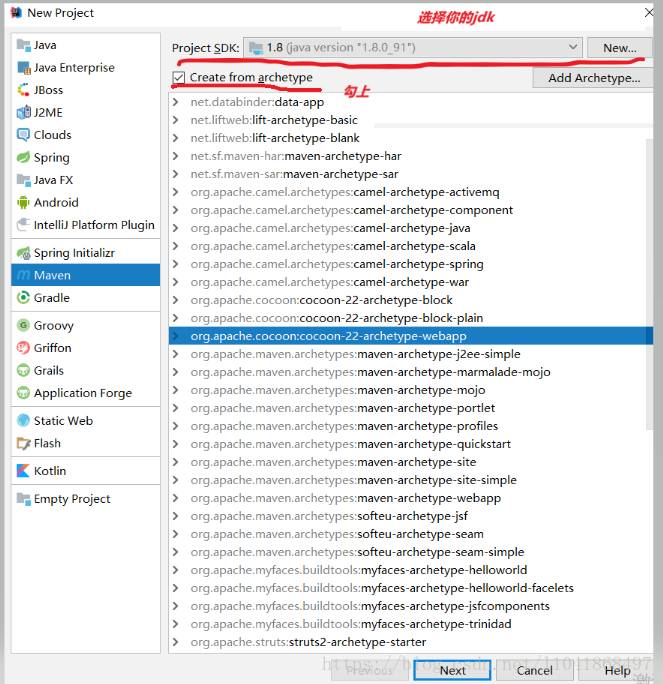Image resolution: width=663 pixels, height=684 pixels.
Task: Select Kotlin project type label
Action: 50,471
